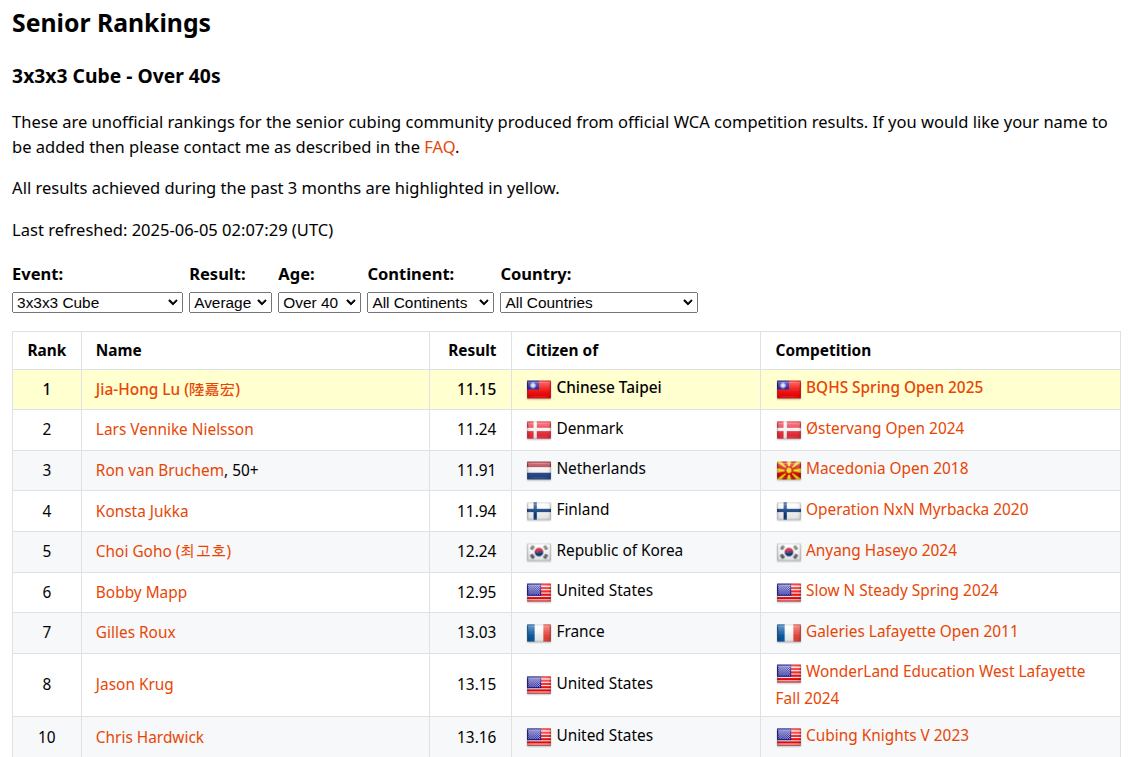The width and height of the screenshot is (1131, 757).
Task: Expand the Age dropdown showing Over 40
Action: [319, 302]
